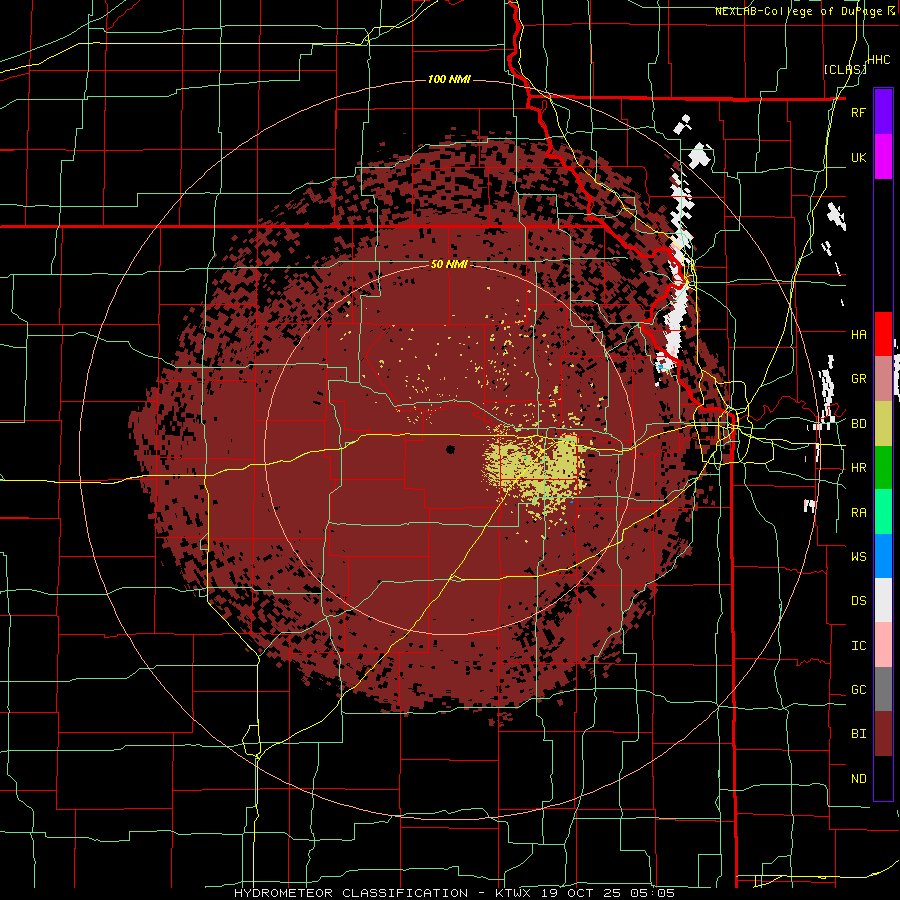The height and width of the screenshot is (900, 900).
Task: Click the DS legend label
Action: pyautogui.click(x=858, y=601)
